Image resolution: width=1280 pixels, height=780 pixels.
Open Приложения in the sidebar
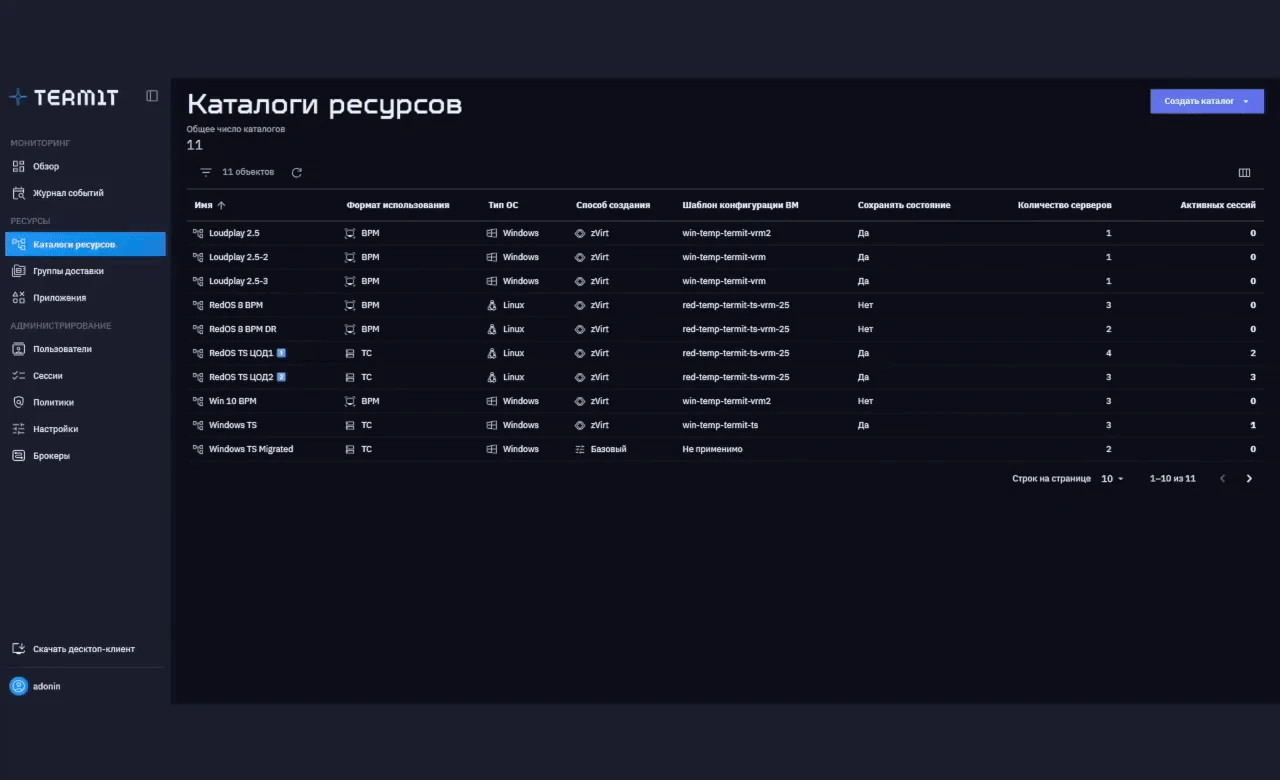(x=85, y=297)
